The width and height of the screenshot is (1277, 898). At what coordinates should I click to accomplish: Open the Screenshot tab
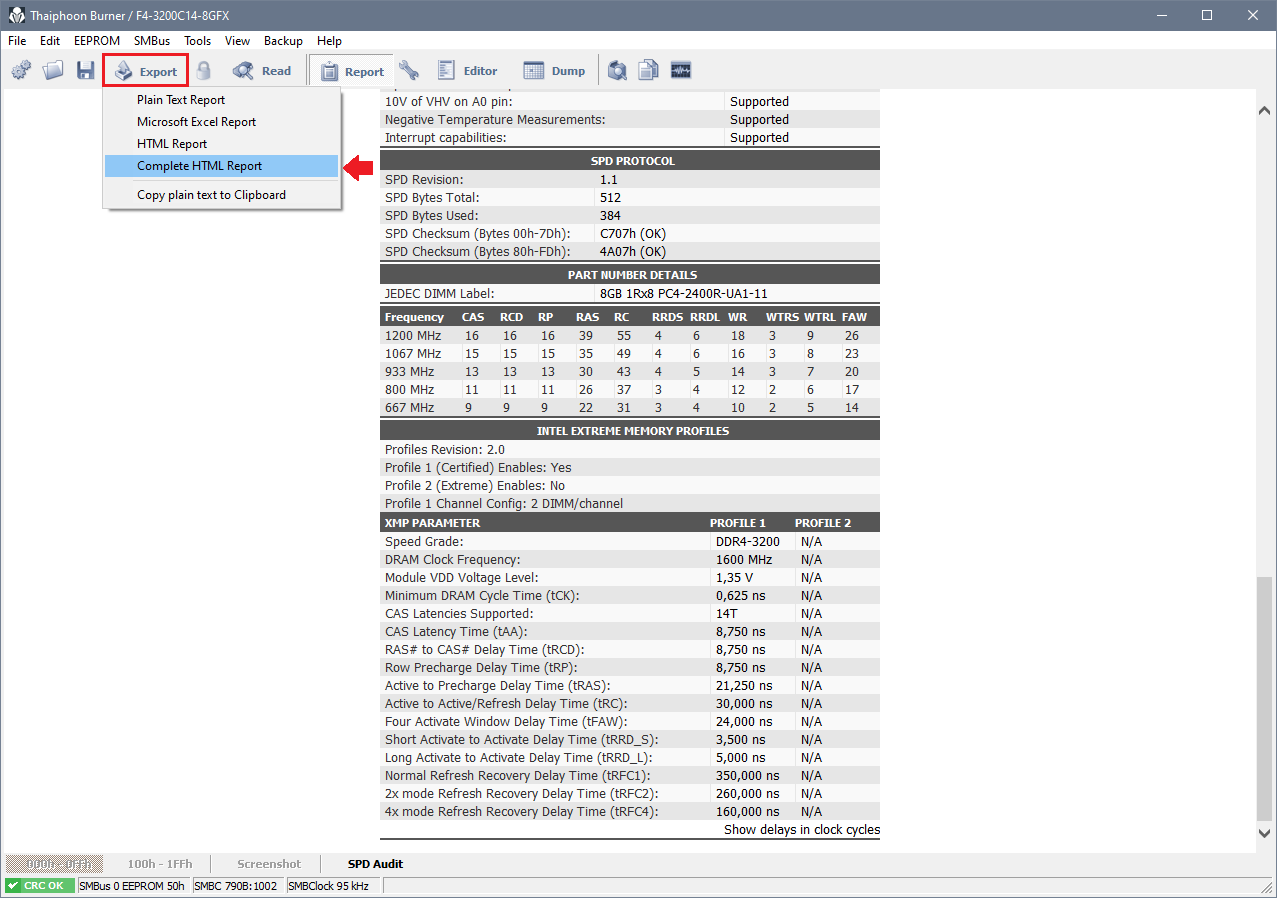pyautogui.click(x=269, y=864)
